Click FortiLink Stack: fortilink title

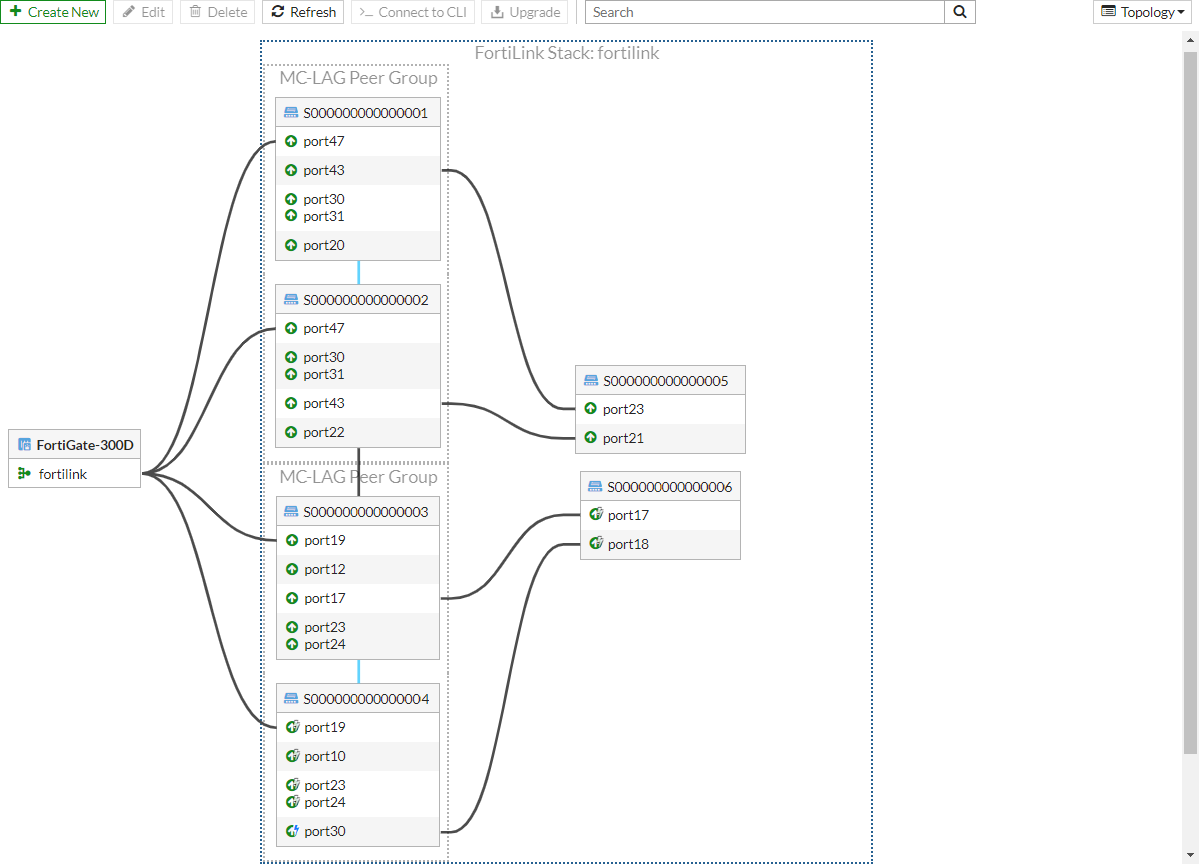pos(567,53)
